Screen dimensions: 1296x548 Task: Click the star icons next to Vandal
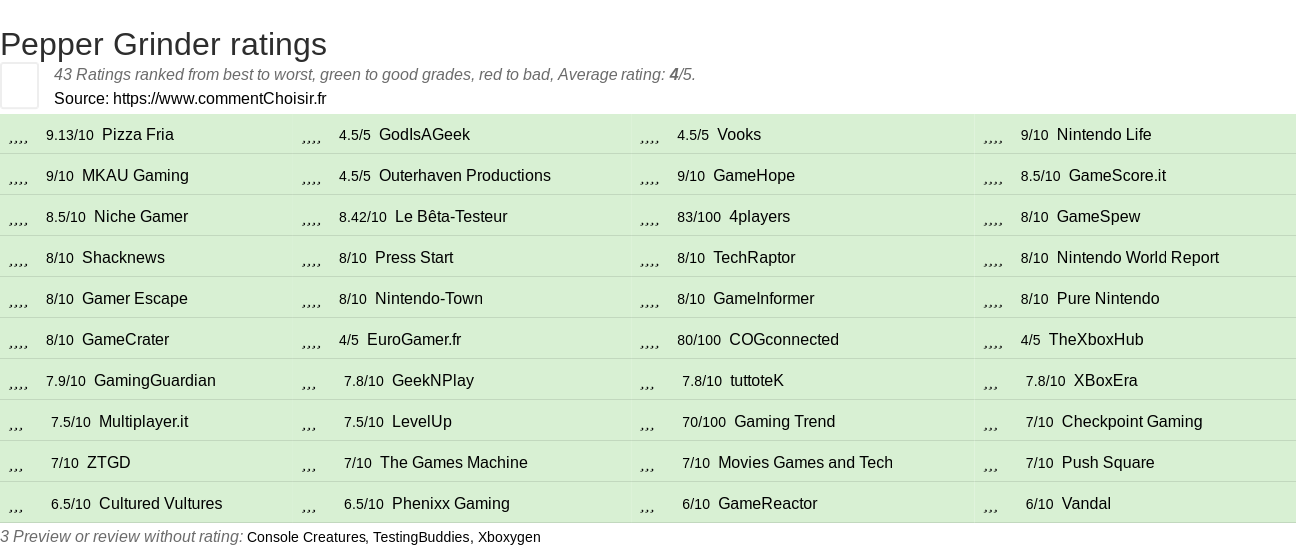[x=991, y=505]
